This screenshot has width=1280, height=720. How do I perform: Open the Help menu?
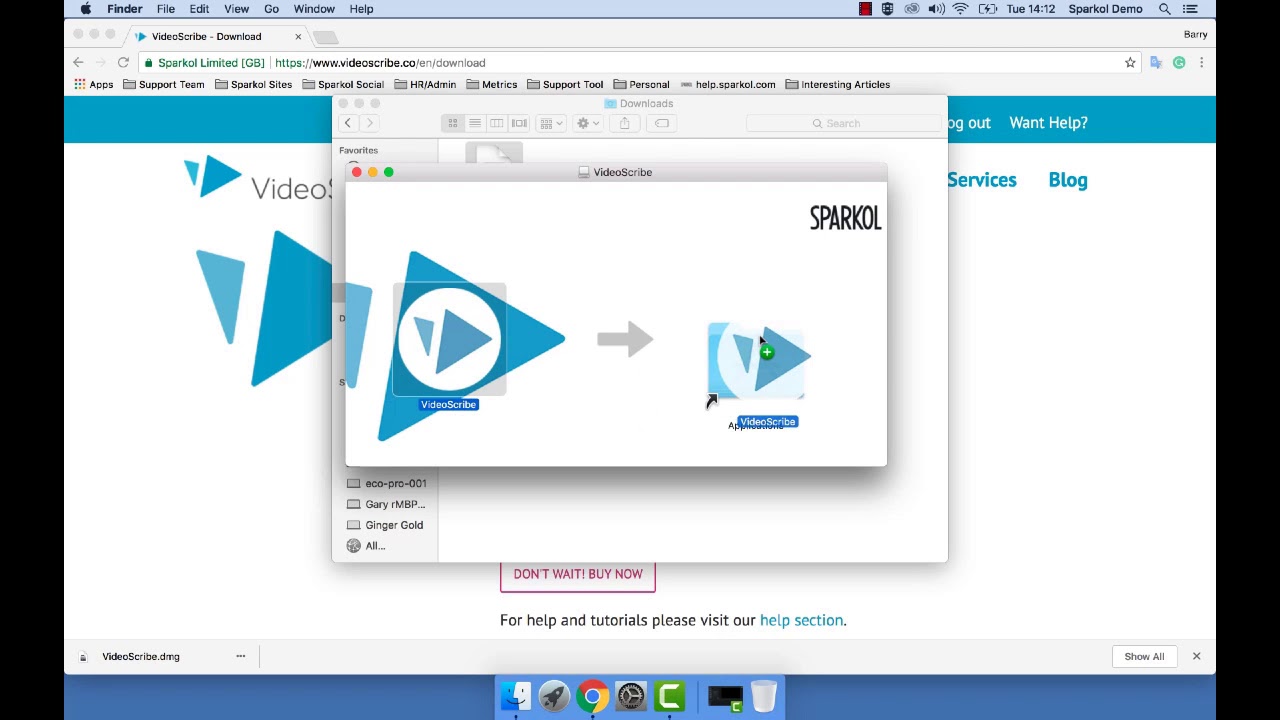(361, 9)
